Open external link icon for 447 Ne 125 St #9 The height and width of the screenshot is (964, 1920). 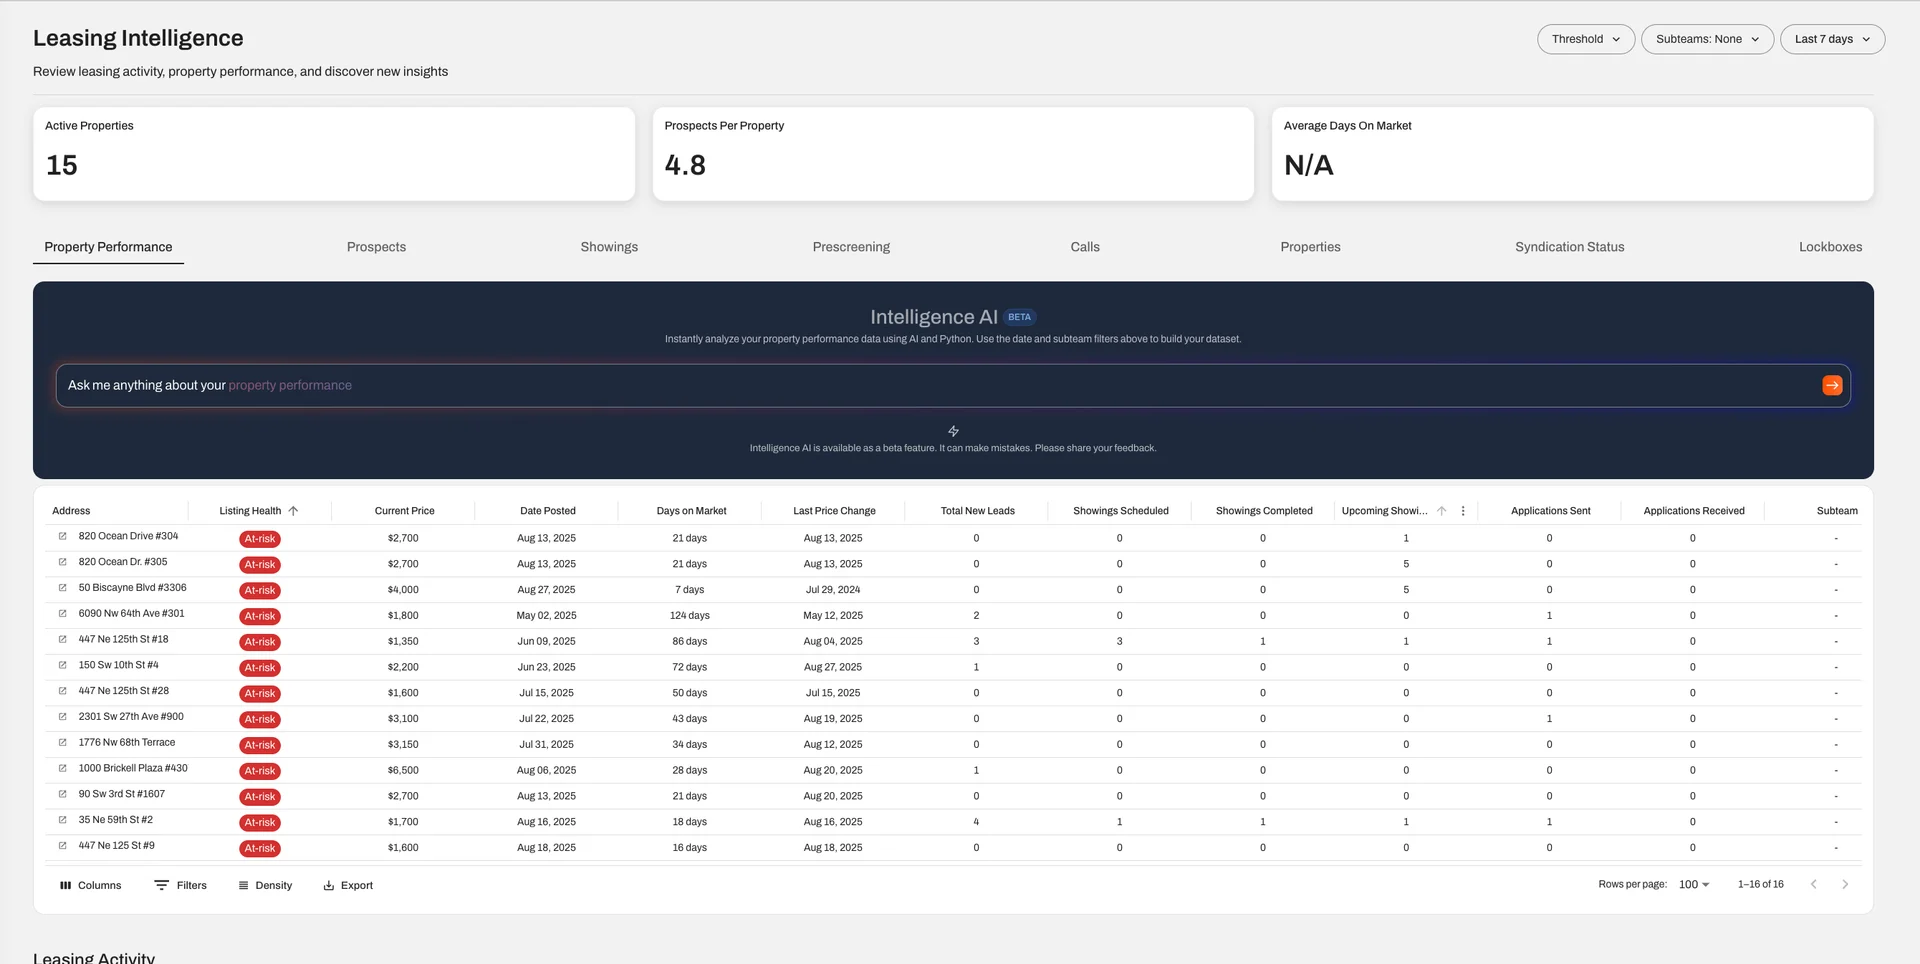(63, 846)
